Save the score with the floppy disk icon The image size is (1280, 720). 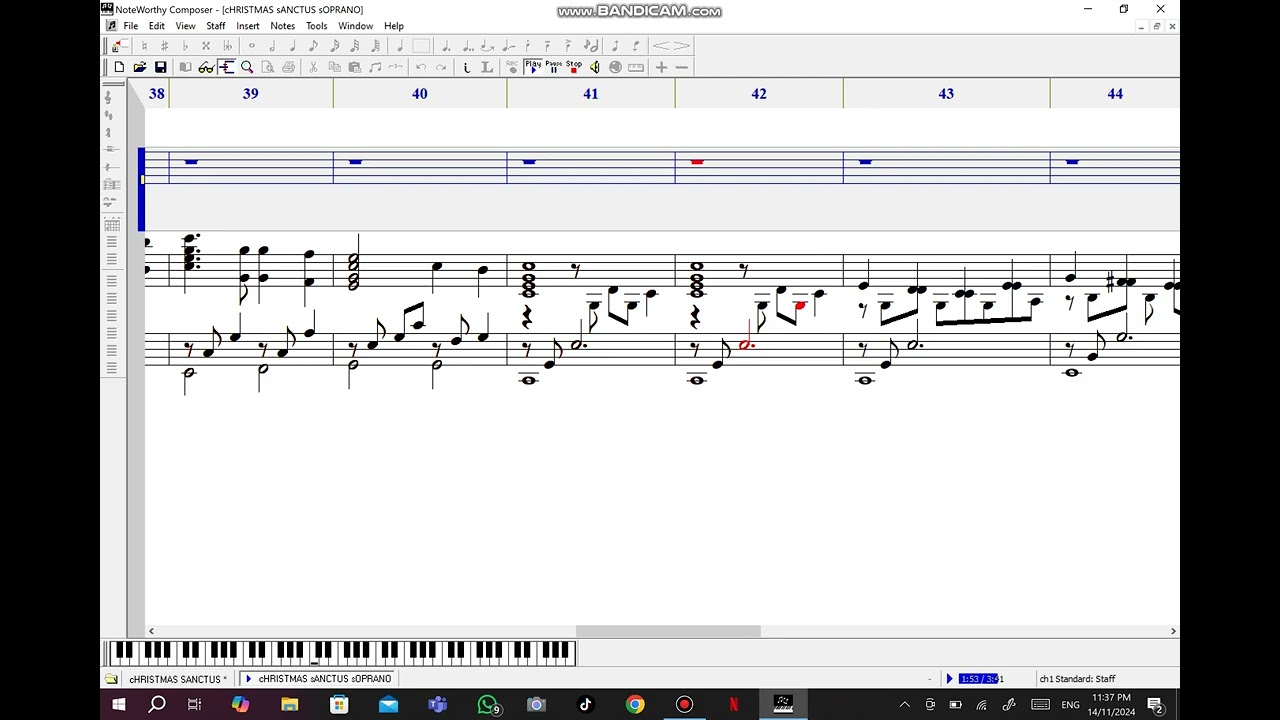click(160, 67)
